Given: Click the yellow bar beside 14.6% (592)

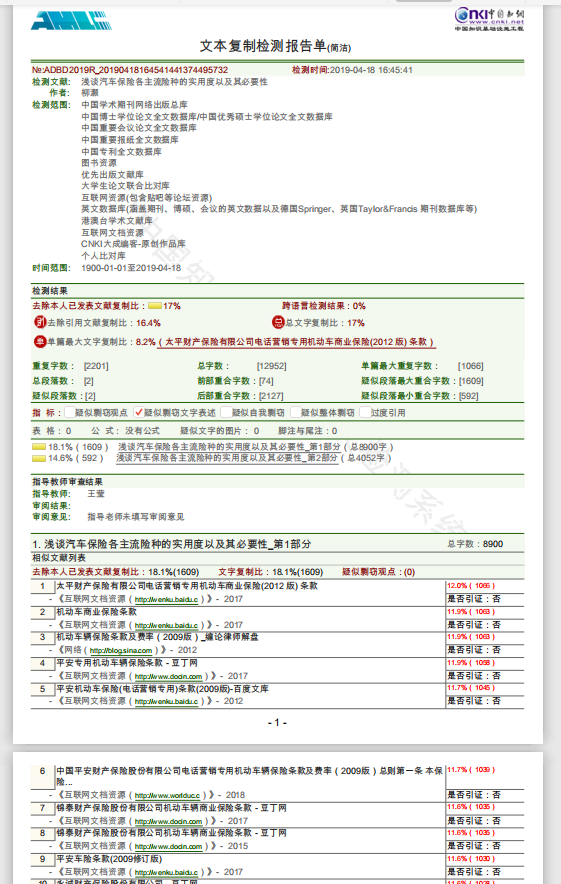Looking at the screenshot, I should (39, 458).
